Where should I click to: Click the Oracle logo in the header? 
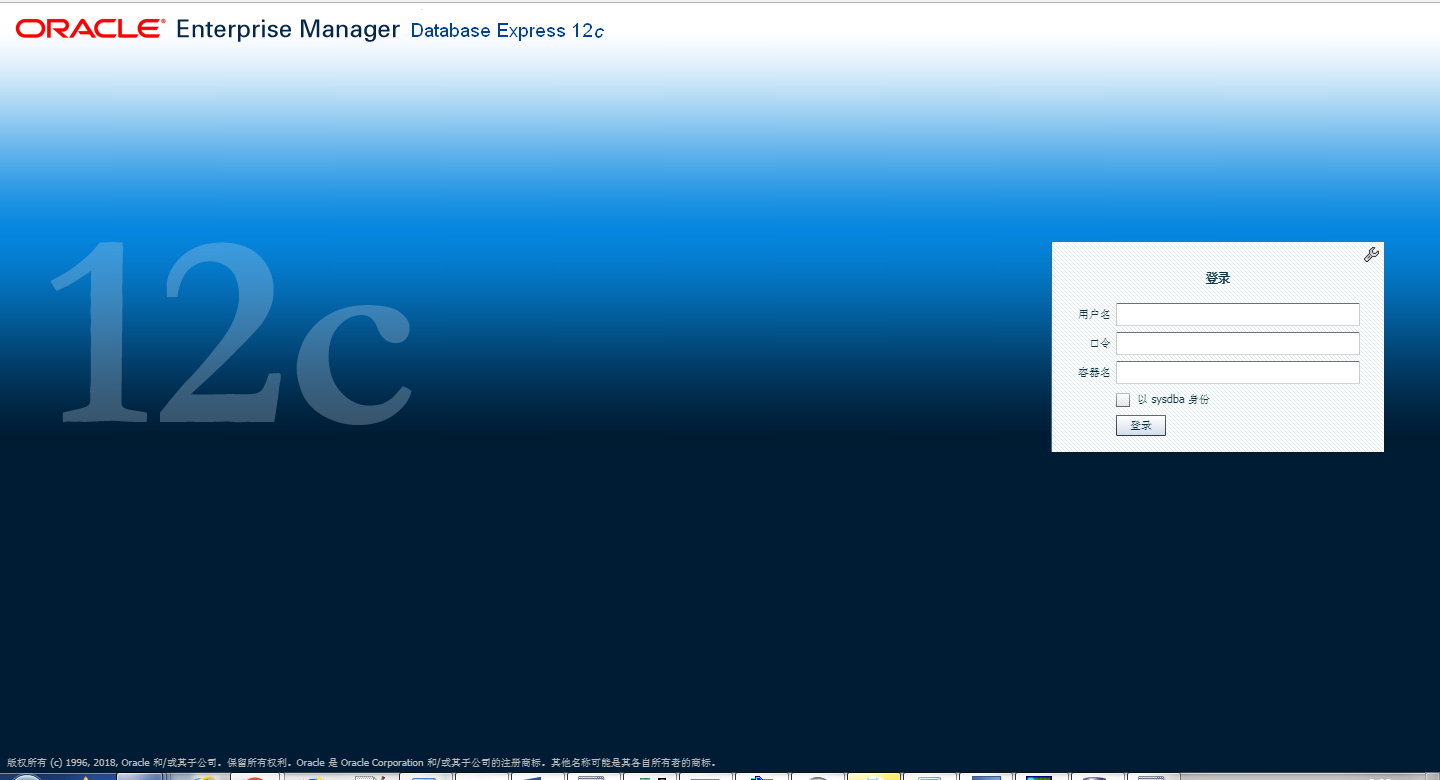[x=90, y=29]
